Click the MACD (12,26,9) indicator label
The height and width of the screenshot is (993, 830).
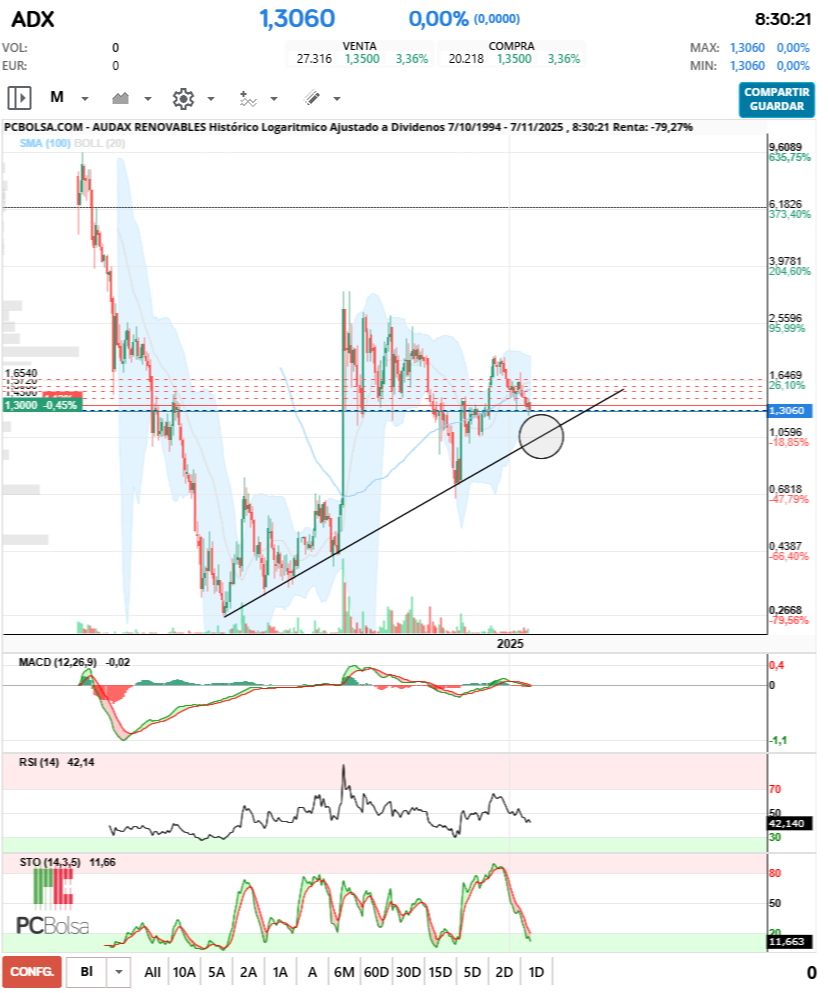(x=58, y=662)
